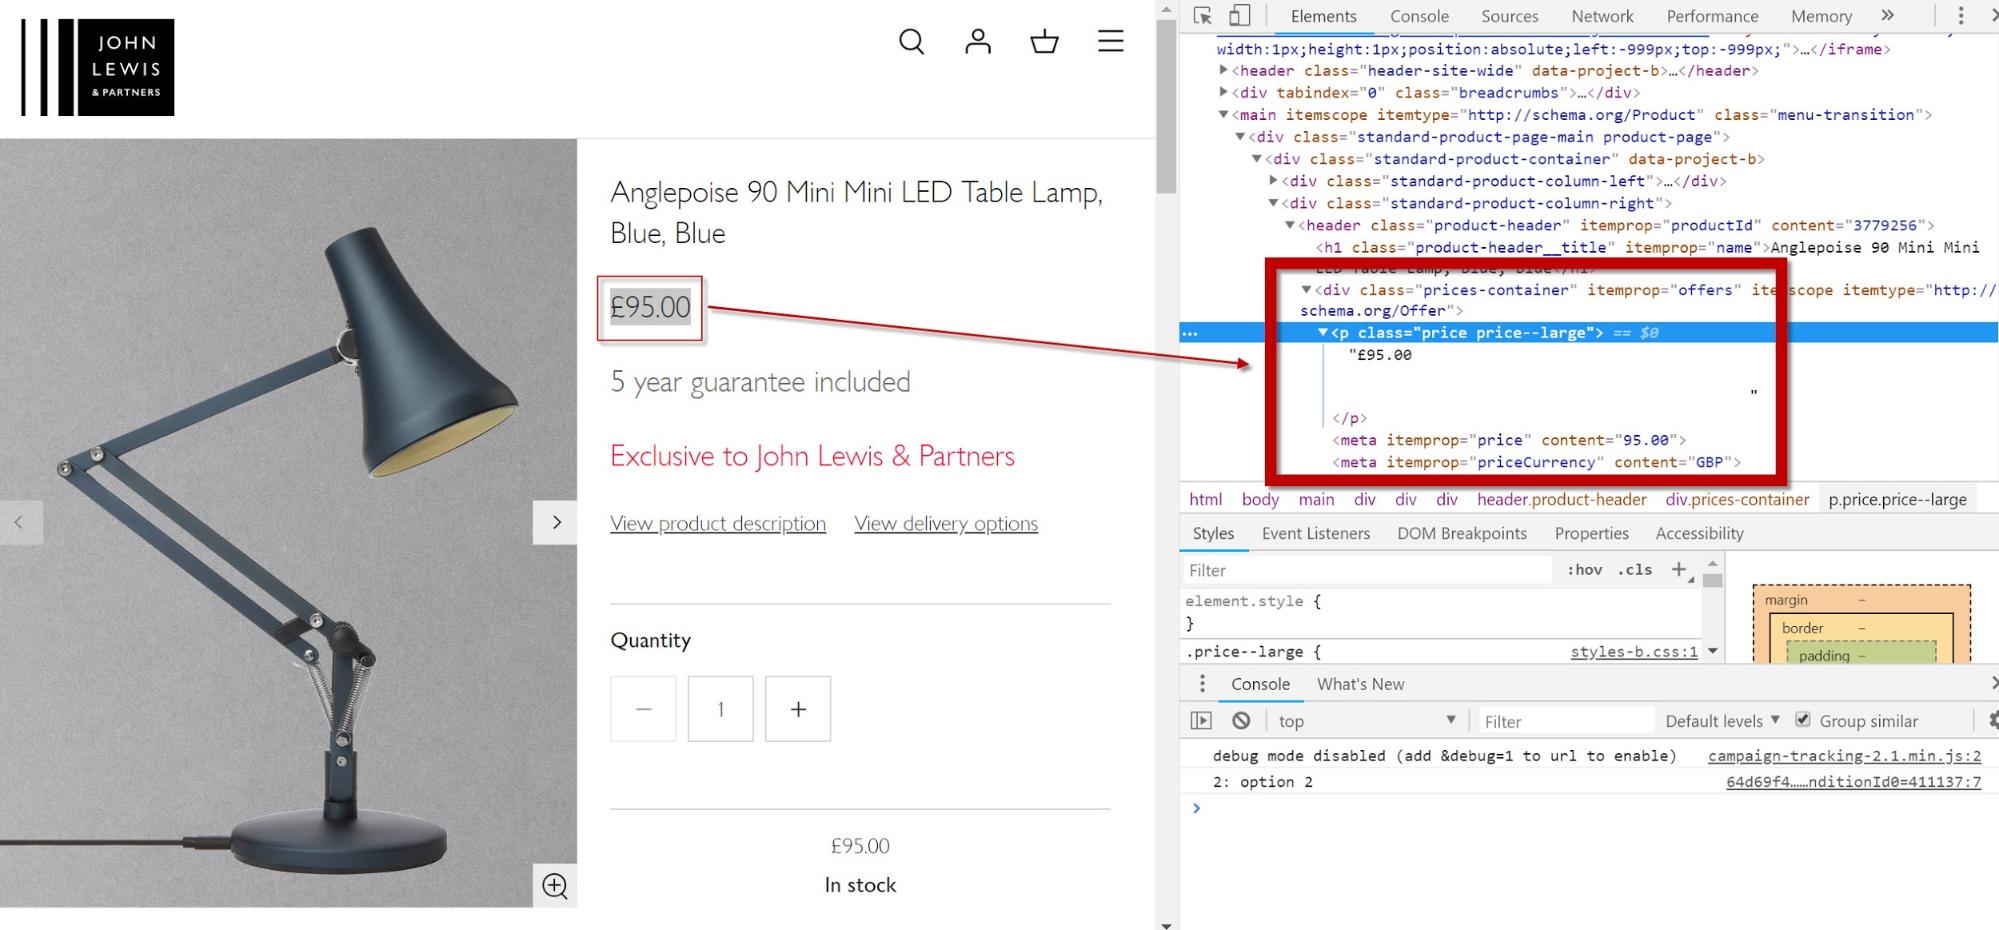Open the DOM Breakpoints pane tab
The height and width of the screenshot is (930, 1999).
click(x=1462, y=533)
